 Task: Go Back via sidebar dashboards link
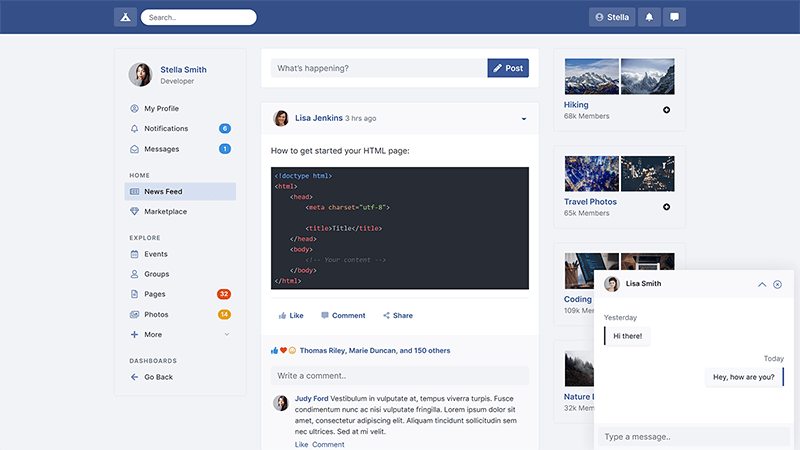pos(157,377)
